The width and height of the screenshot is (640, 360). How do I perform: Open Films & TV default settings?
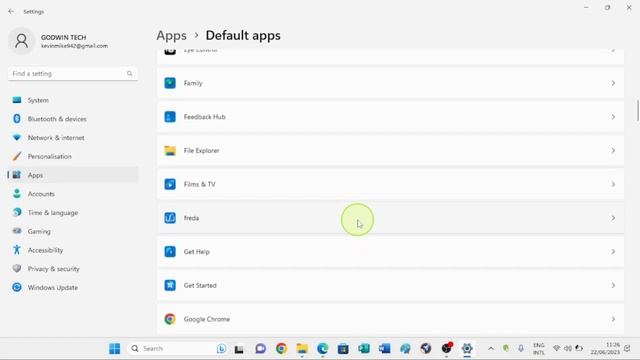point(390,184)
